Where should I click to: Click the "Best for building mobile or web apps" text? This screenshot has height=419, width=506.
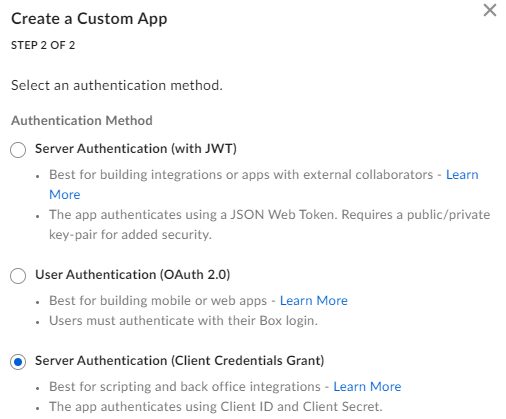(158, 301)
